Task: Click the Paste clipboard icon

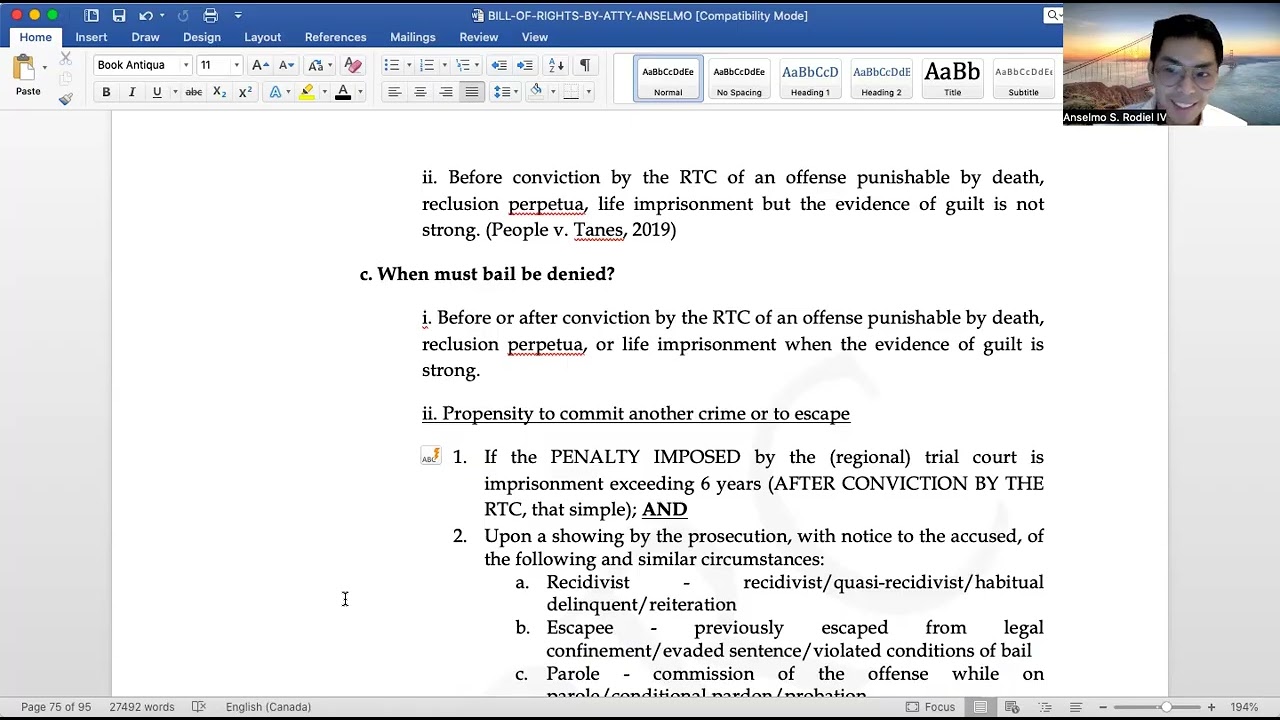Action: coord(24,68)
